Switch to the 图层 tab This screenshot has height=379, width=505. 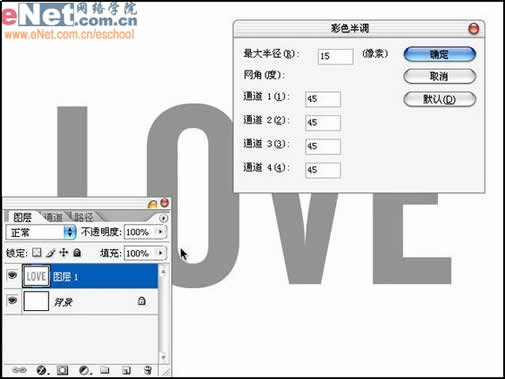[22, 217]
